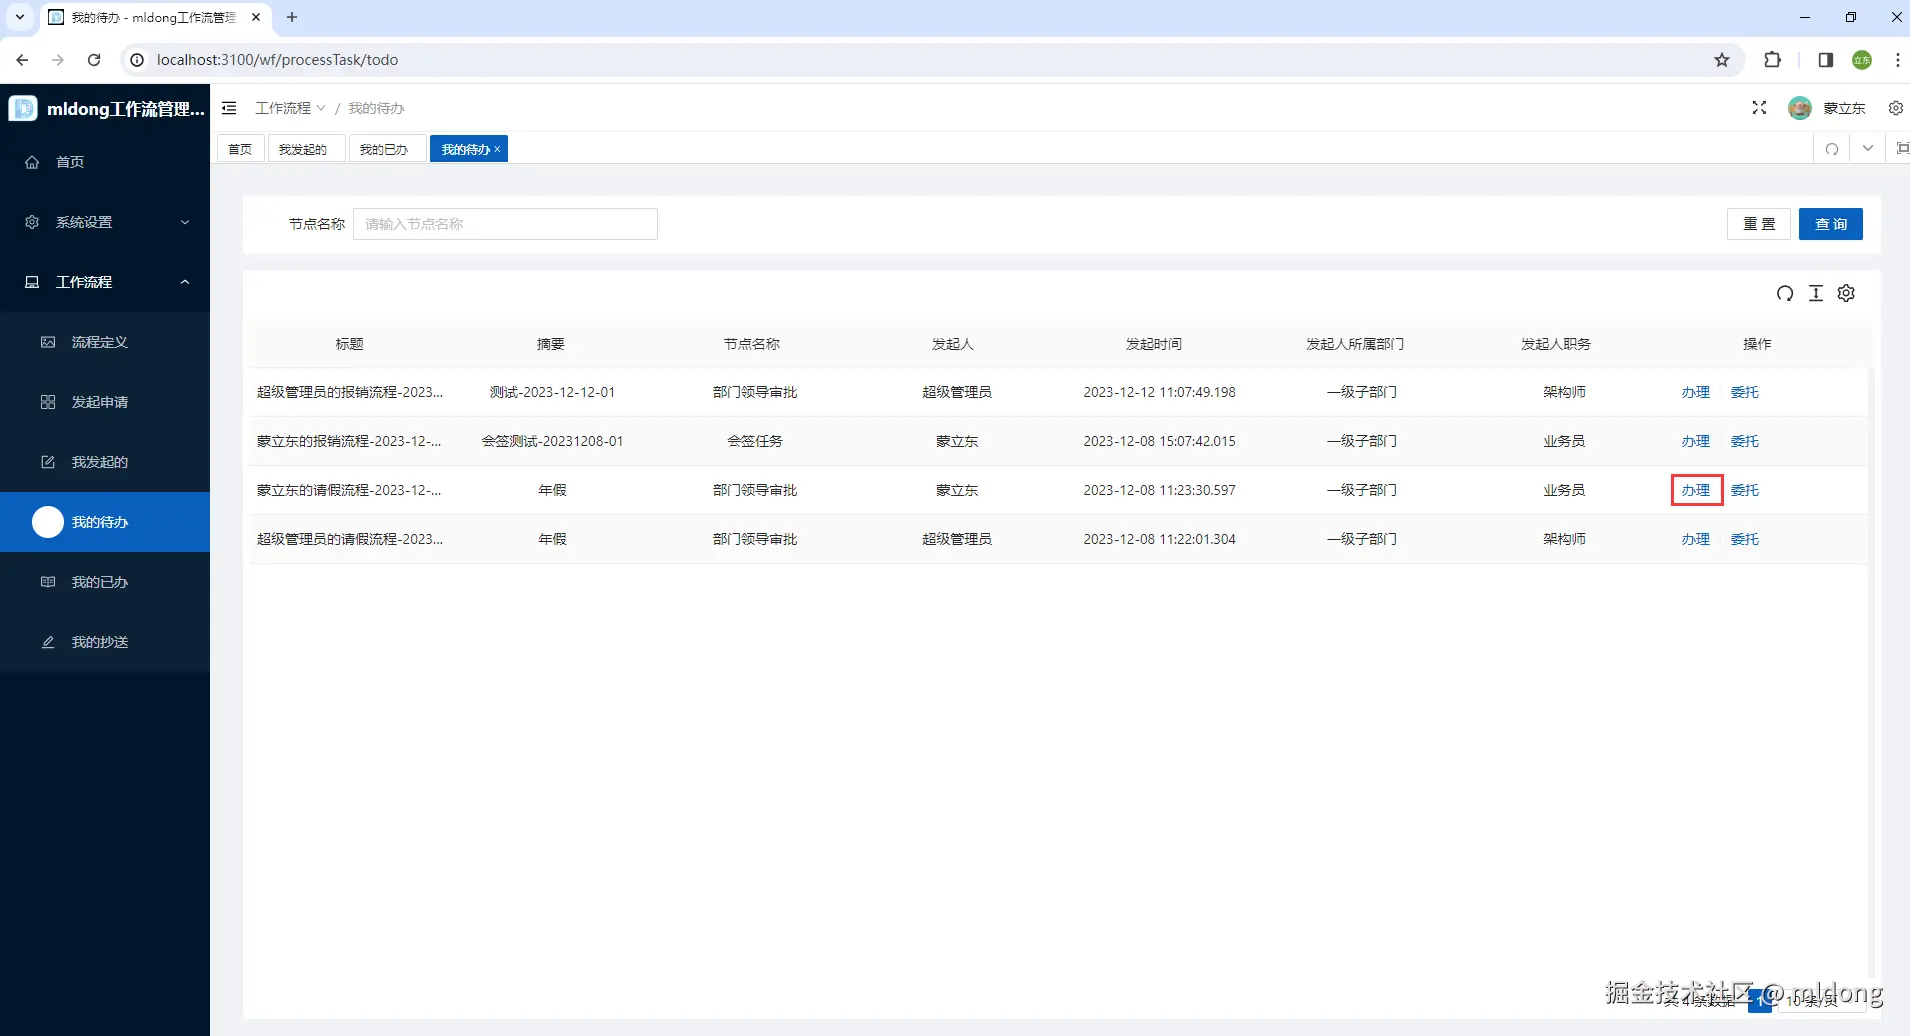
Task: Click 办理 for 会签测试-20231208-01 row
Action: (1695, 441)
